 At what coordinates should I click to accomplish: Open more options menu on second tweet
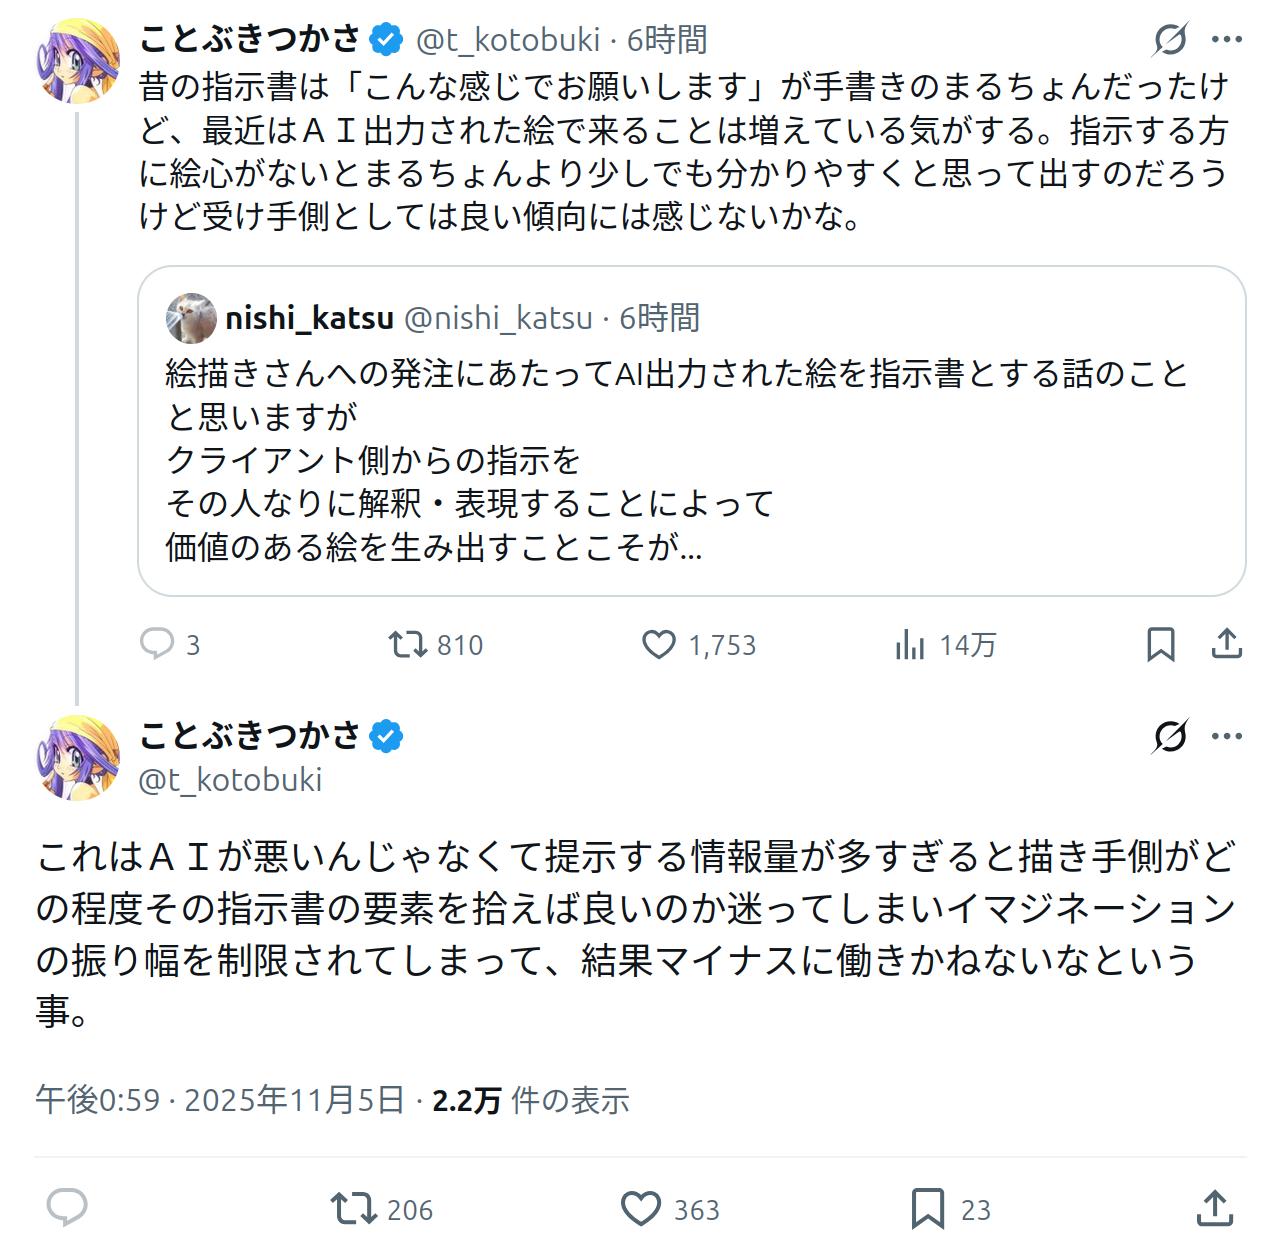(x=1226, y=736)
